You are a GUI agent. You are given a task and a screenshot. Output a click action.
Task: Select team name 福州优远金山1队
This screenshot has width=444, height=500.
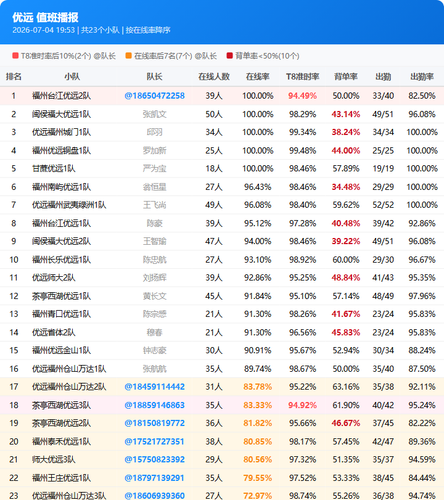[61, 350]
